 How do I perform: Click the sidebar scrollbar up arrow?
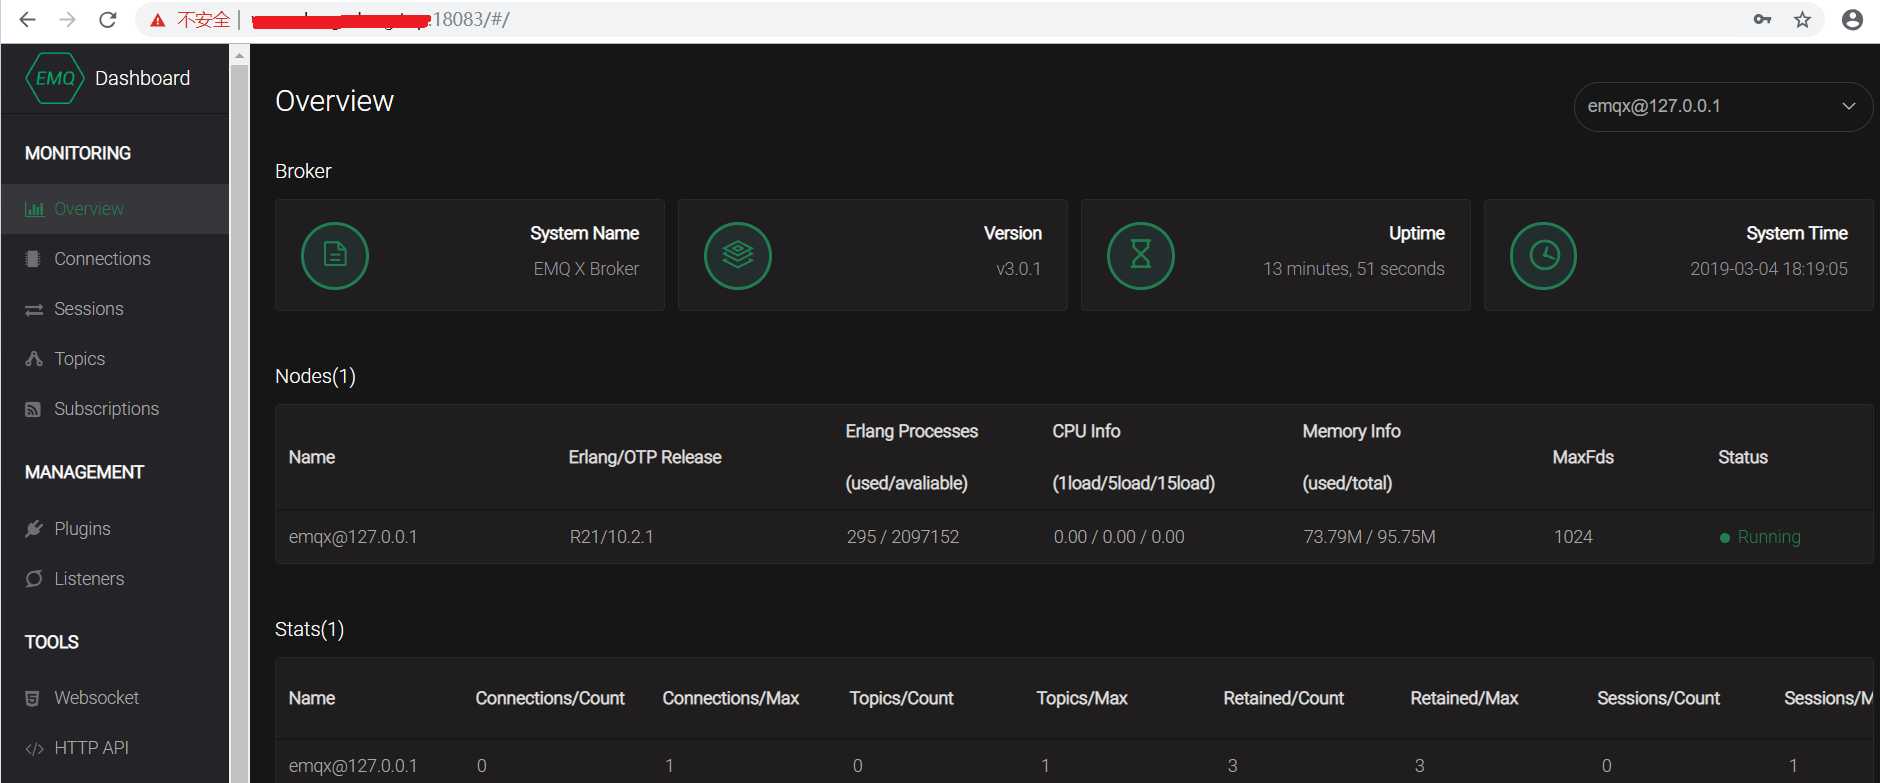point(239,55)
